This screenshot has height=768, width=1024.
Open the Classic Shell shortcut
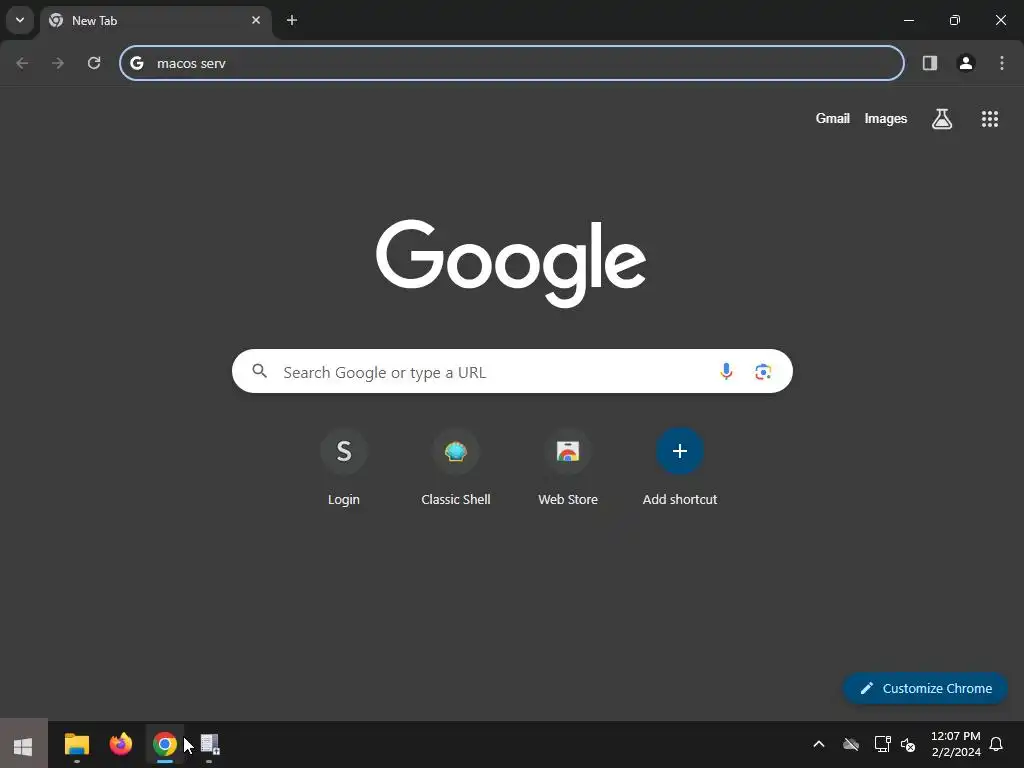pyautogui.click(x=456, y=468)
